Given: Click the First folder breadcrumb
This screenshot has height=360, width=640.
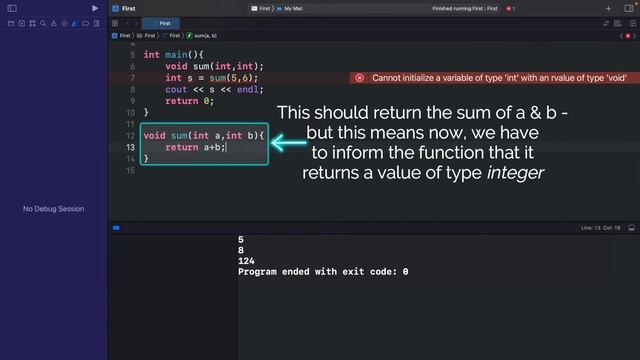Looking at the screenshot, I should click(x=146, y=36).
